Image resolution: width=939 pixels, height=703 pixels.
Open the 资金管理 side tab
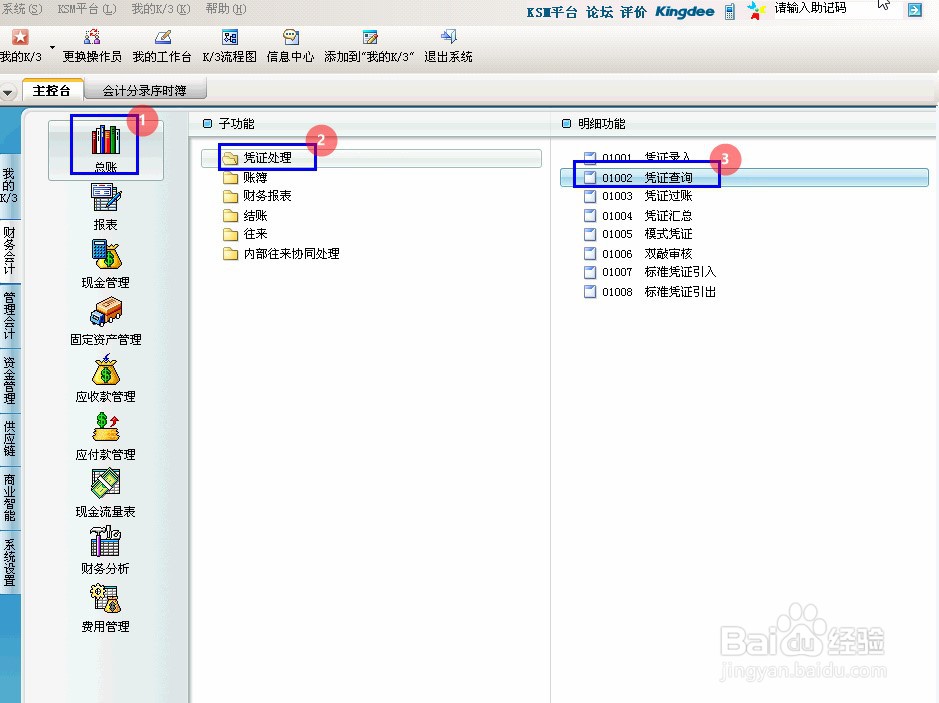point(10,381)
